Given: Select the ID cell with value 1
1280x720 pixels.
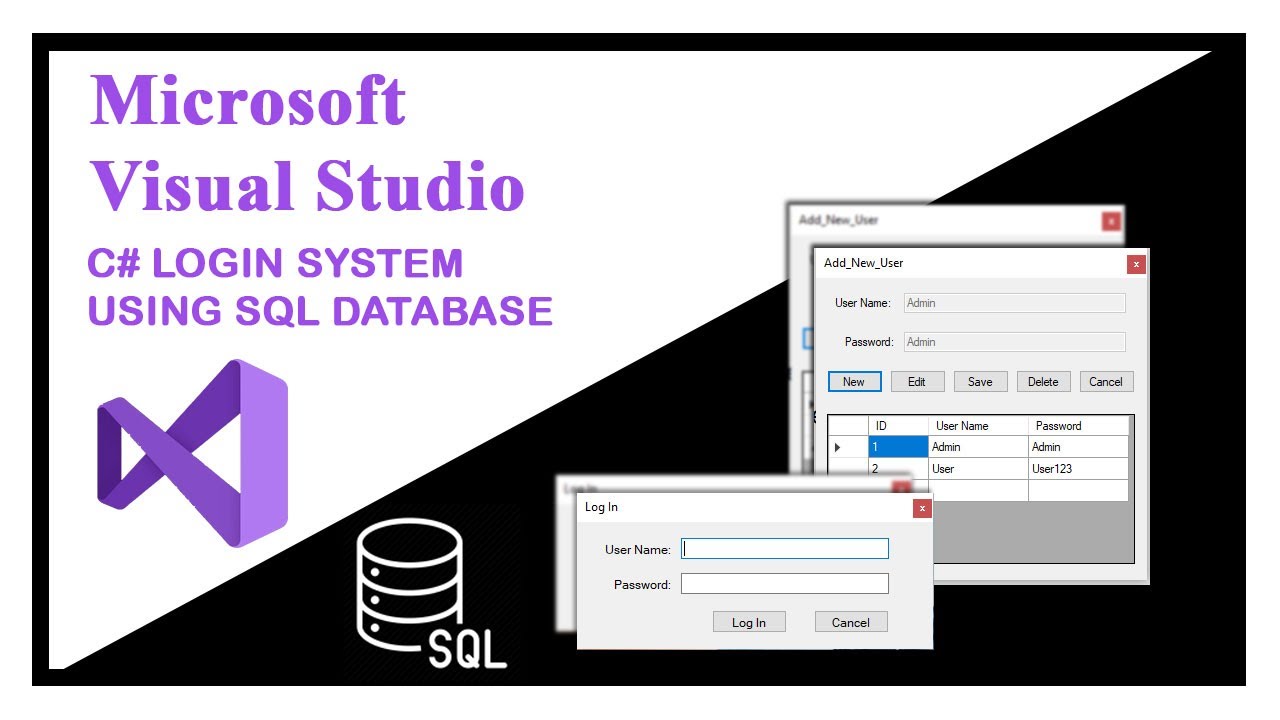Looking at the screenshot, I should 898,447.
